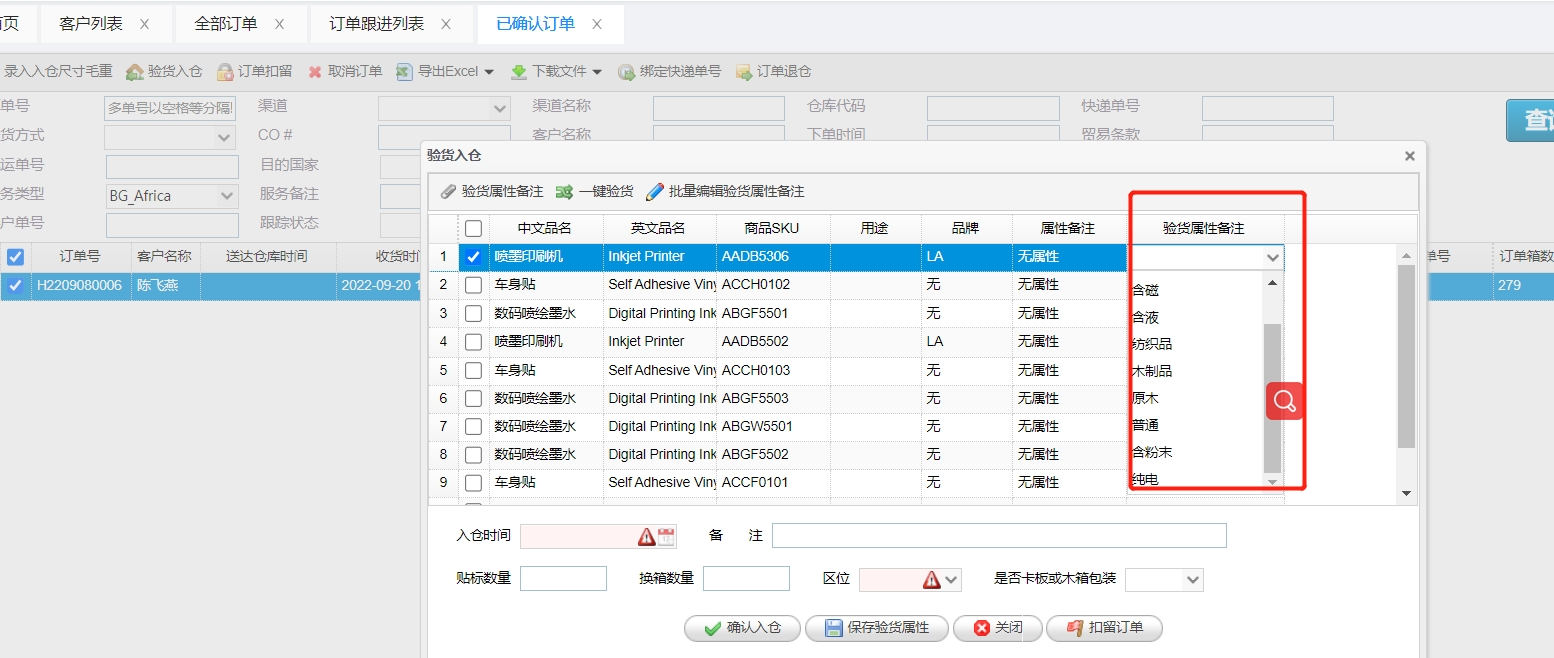Expand the 是否卡板或木箱包装 dropdown

pyautogui.click(x=1192, y=580)
